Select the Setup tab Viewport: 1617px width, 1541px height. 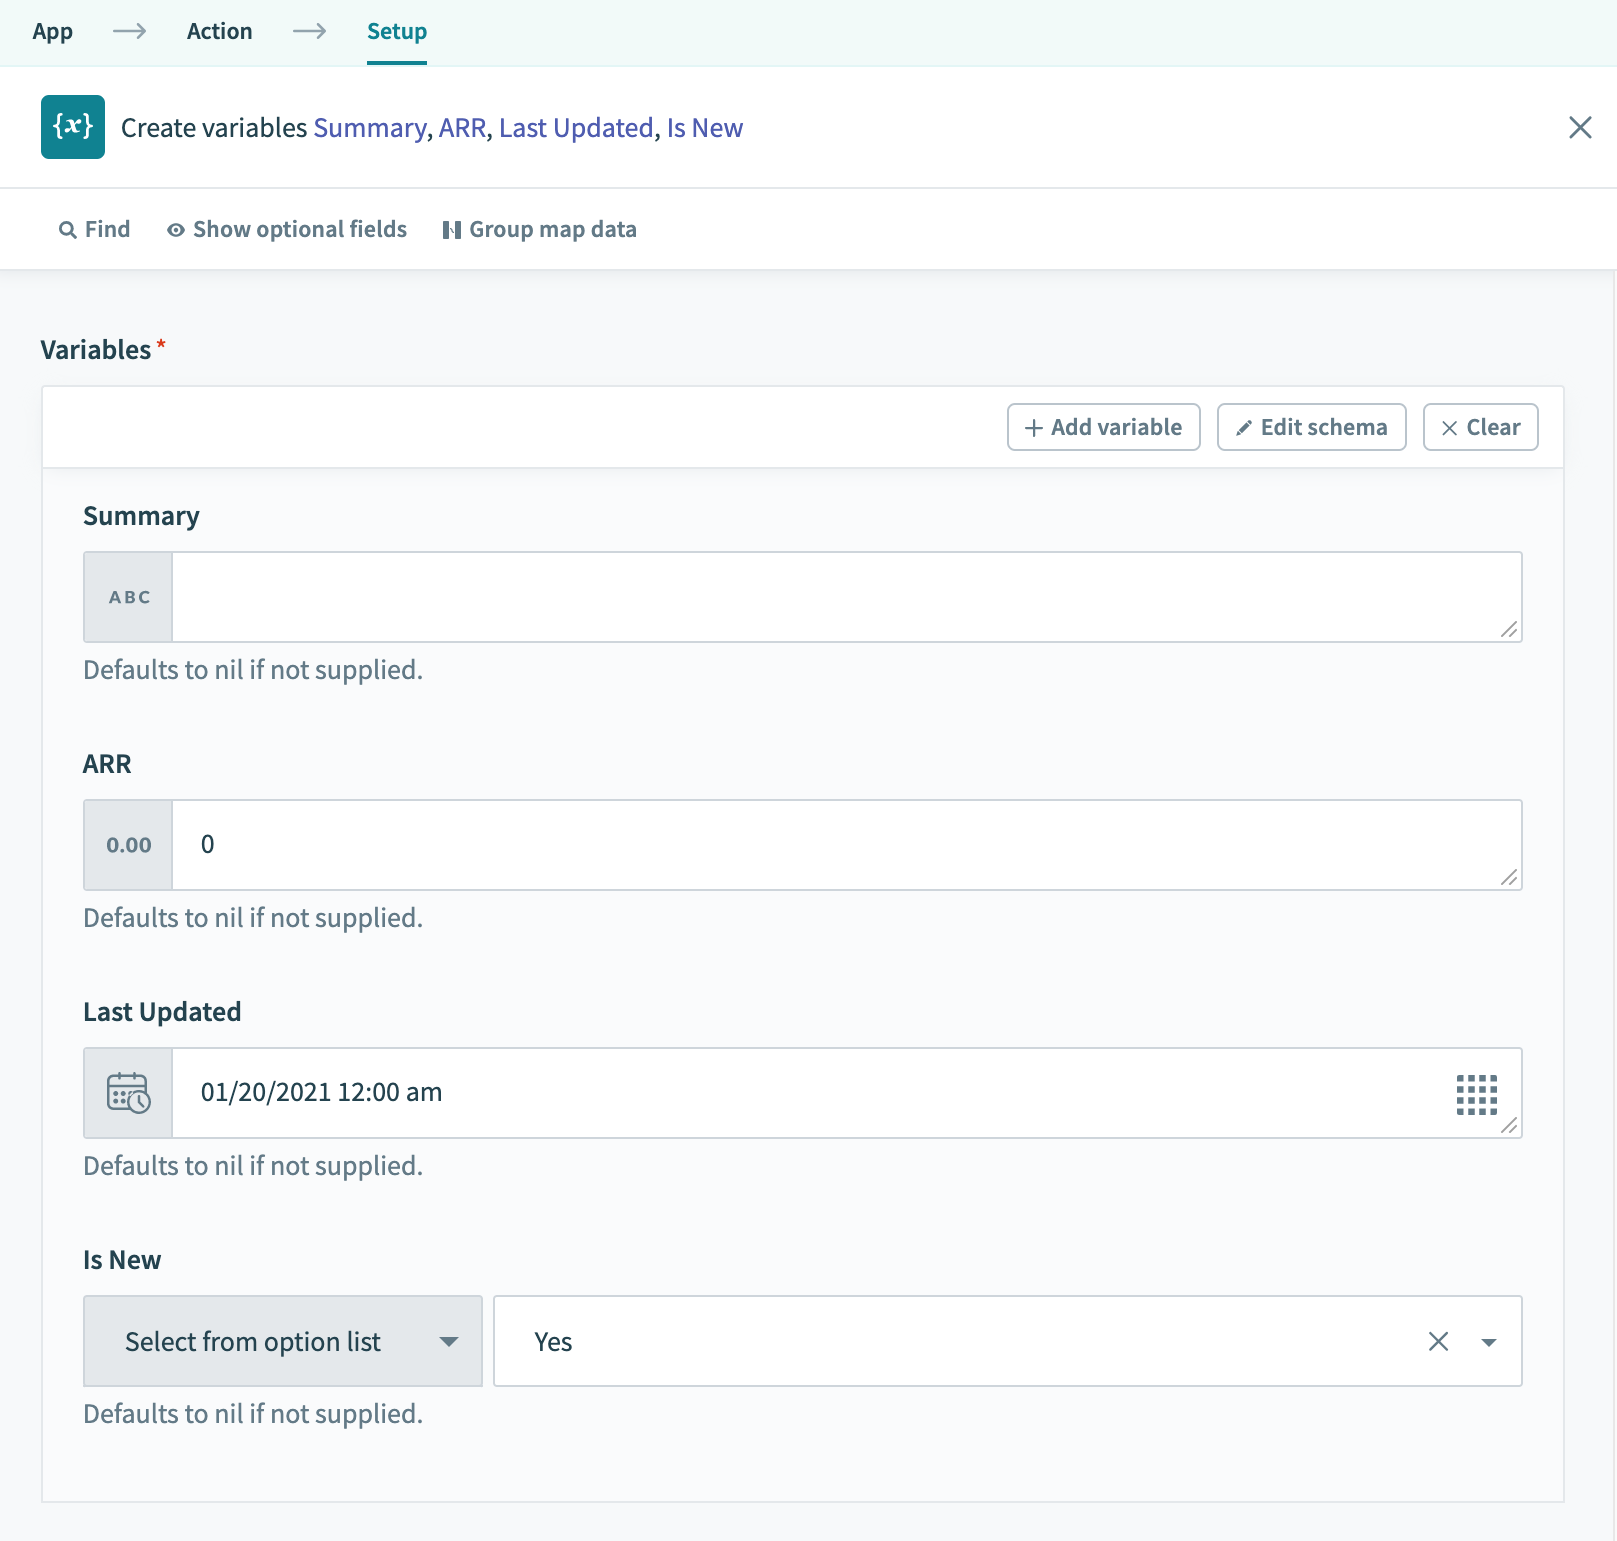397,32
